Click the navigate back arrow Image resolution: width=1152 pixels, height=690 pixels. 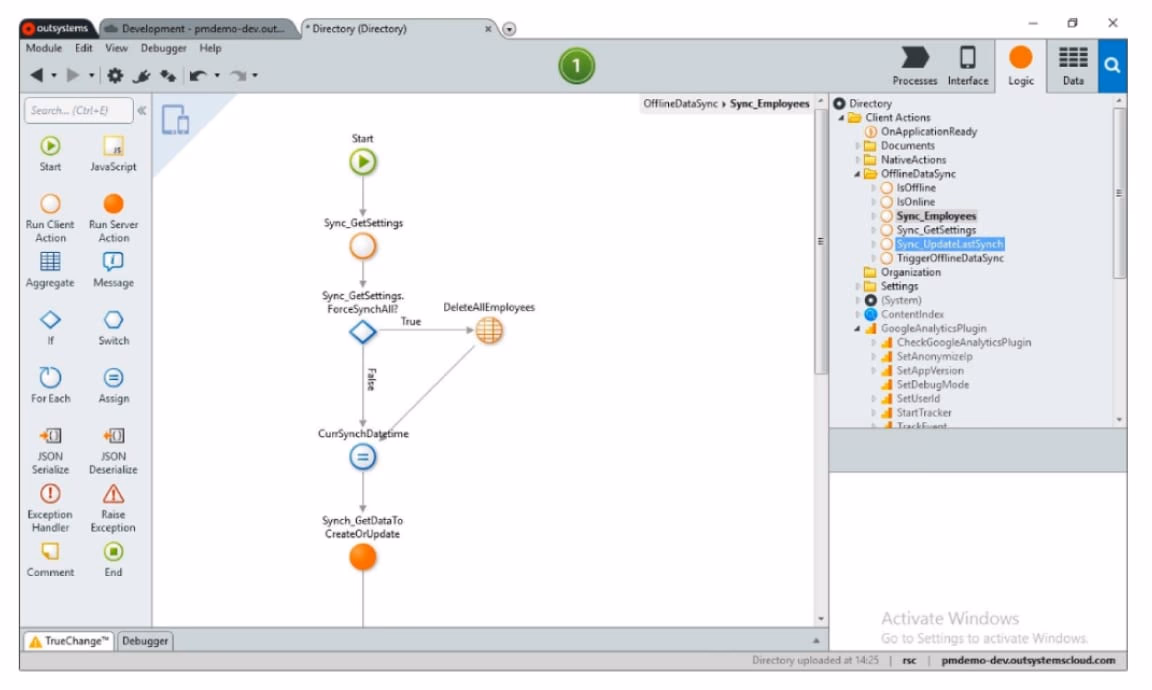point(36,75)
